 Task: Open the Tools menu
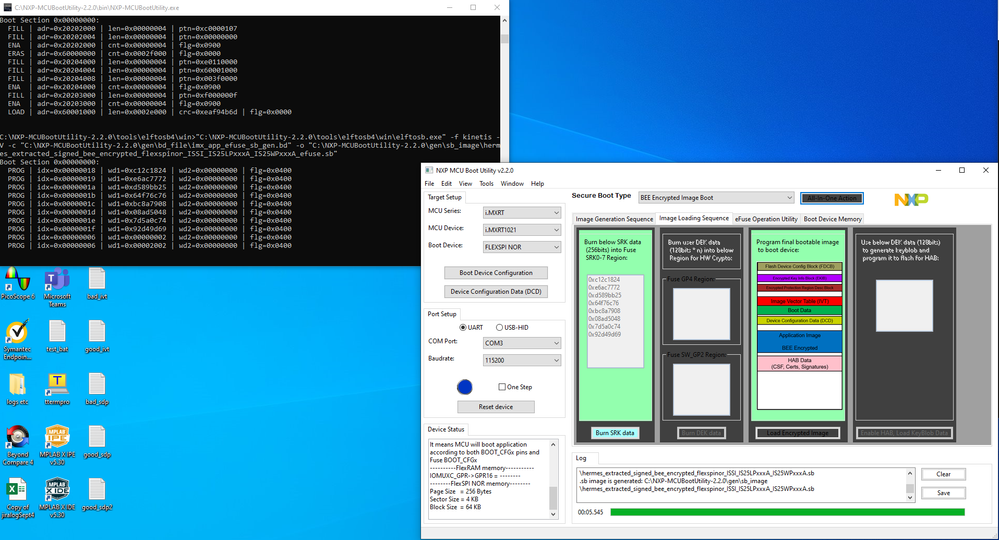coord(486,183)
